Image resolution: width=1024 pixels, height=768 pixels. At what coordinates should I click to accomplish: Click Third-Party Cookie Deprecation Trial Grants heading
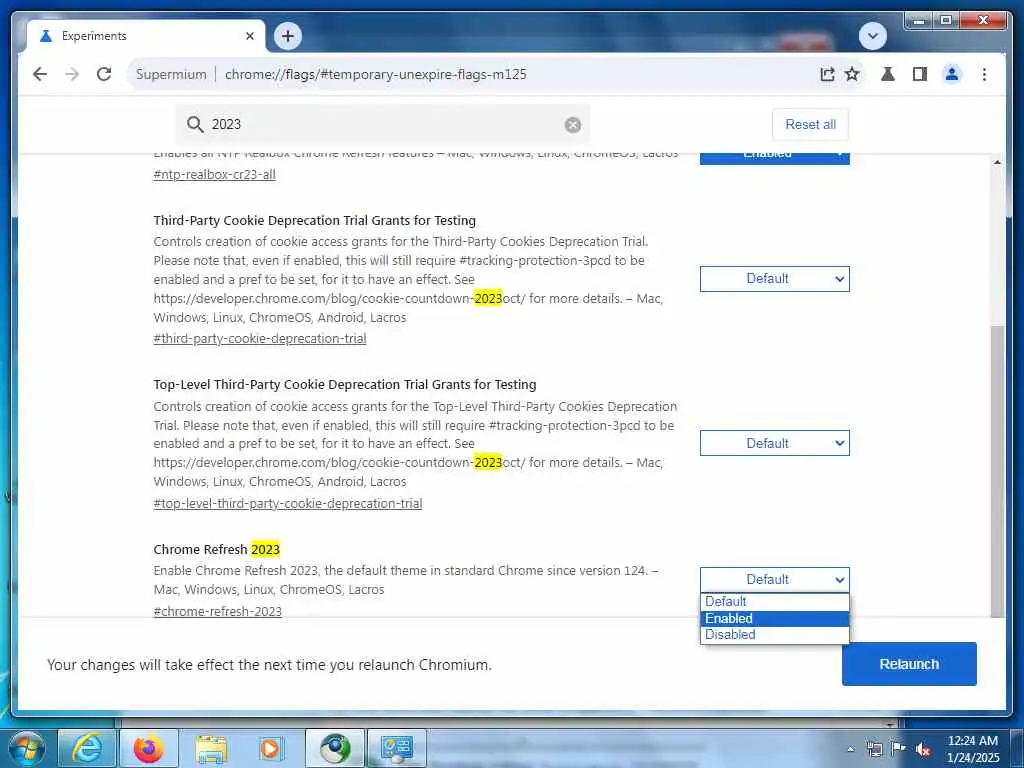315,220
